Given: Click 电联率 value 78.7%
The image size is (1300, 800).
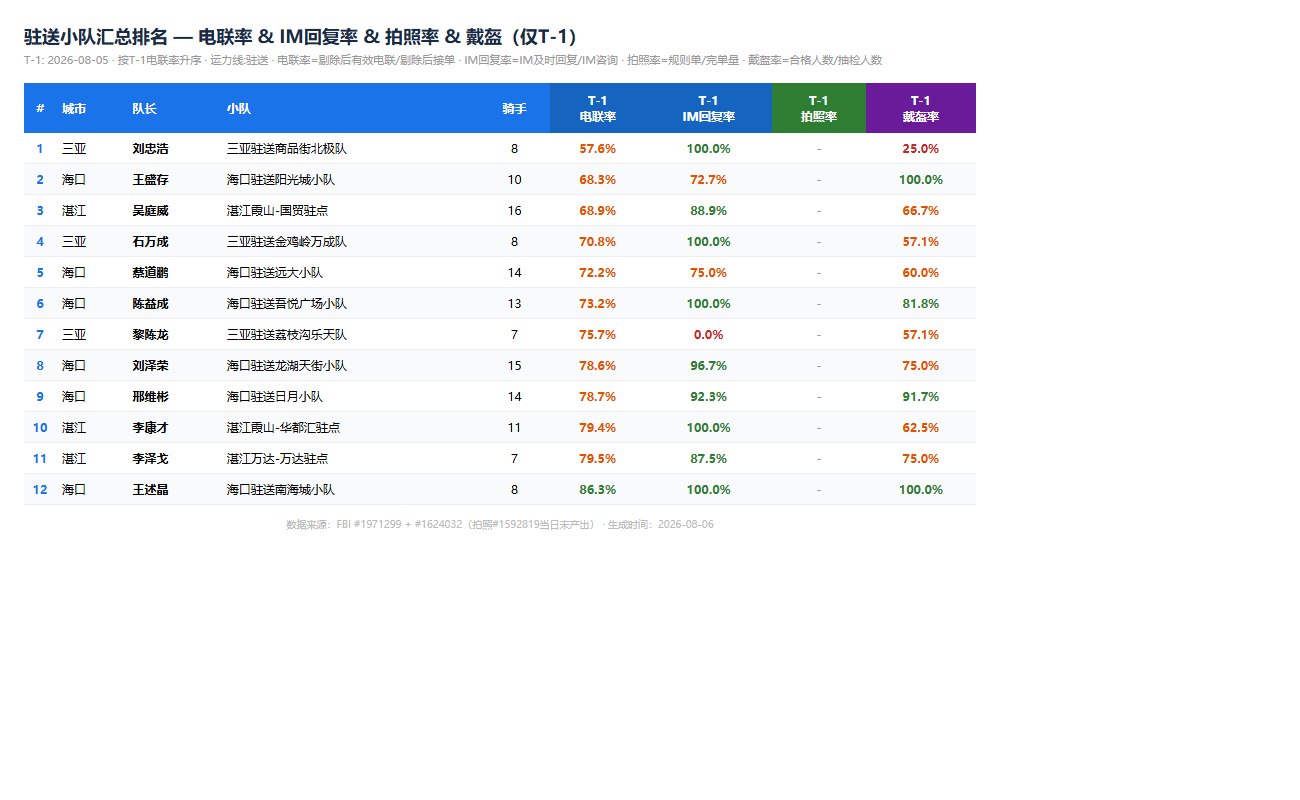Looking at the screenshot, I should [x=598, y=397].
